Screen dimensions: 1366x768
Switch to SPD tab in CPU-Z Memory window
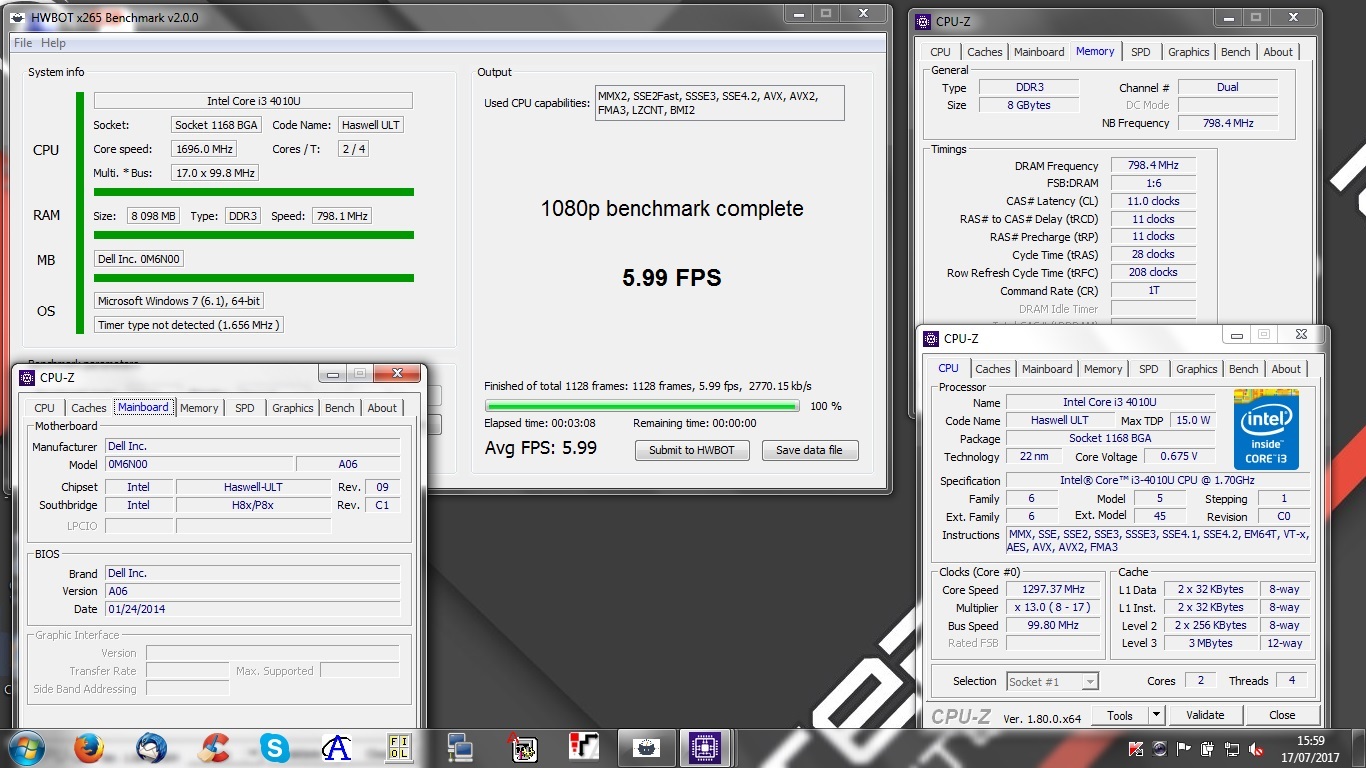1141,52
